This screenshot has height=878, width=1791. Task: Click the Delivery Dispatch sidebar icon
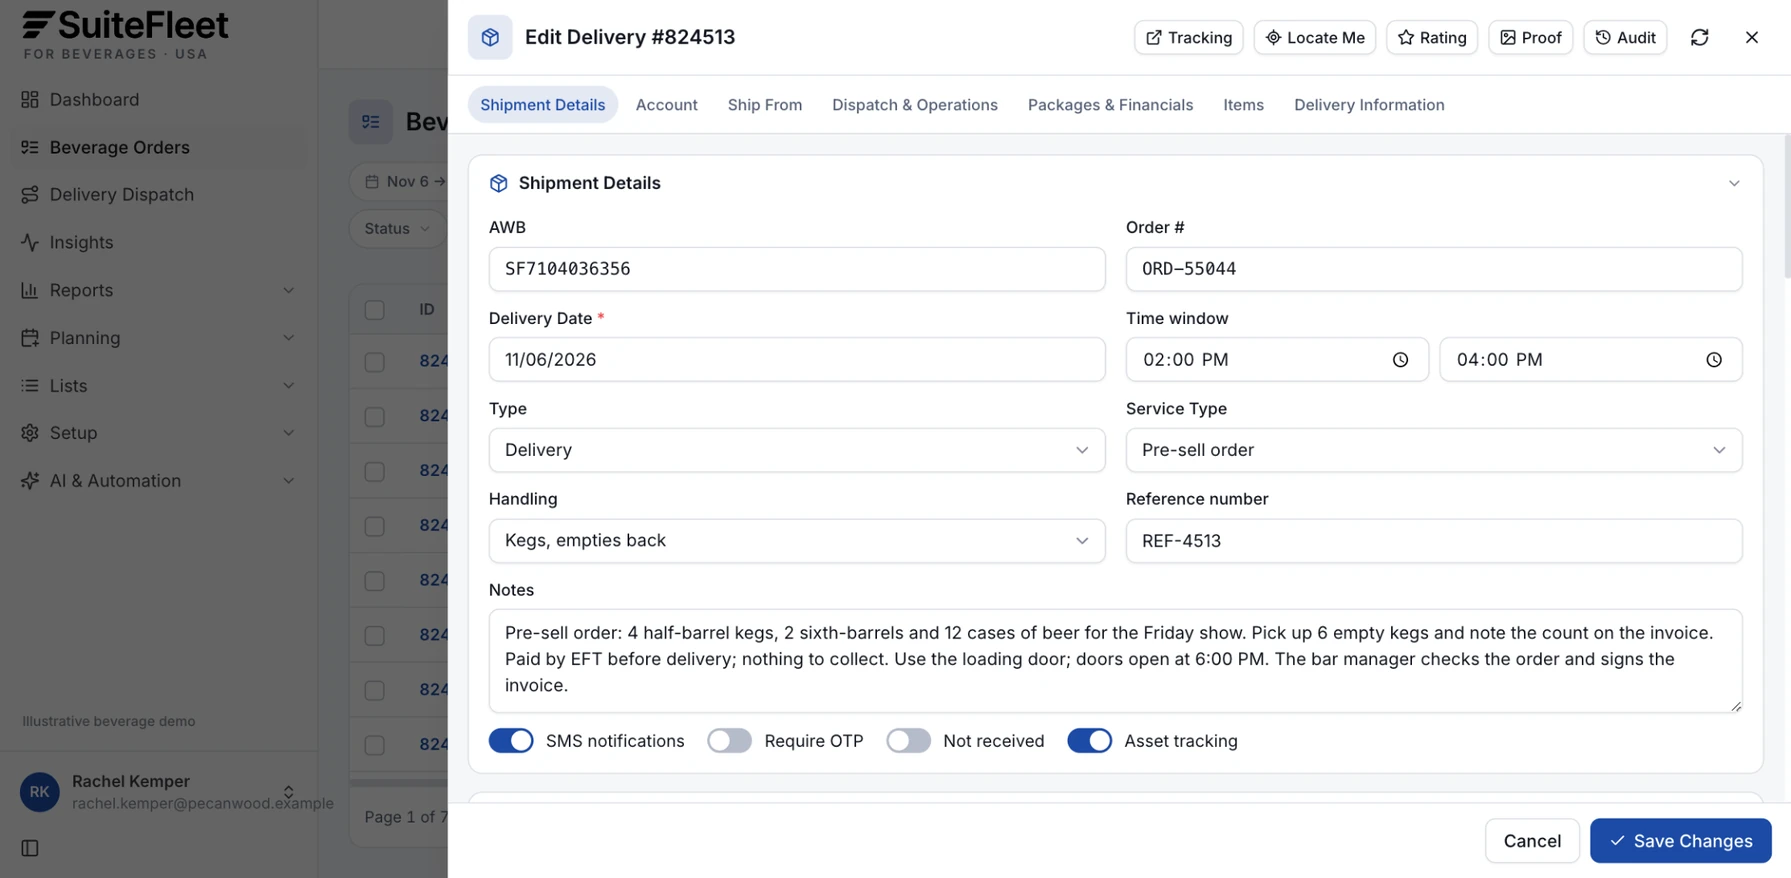[30, 194]
